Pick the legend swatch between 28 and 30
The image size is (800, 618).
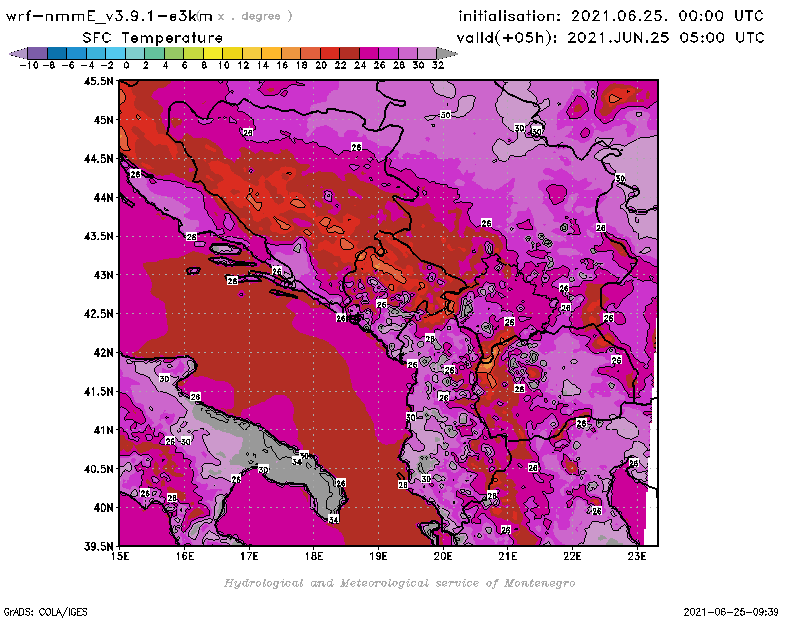408,53
